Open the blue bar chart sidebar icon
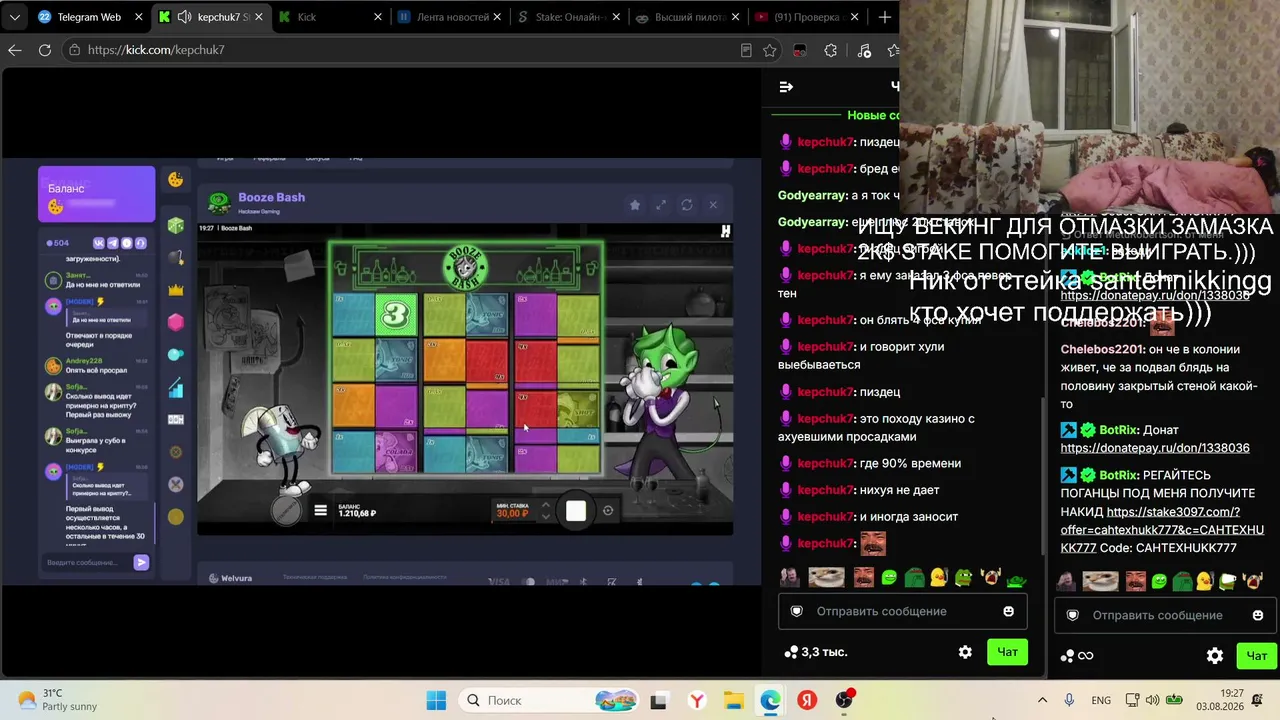This screenshot has width=1280, height=720. point(176,387)
